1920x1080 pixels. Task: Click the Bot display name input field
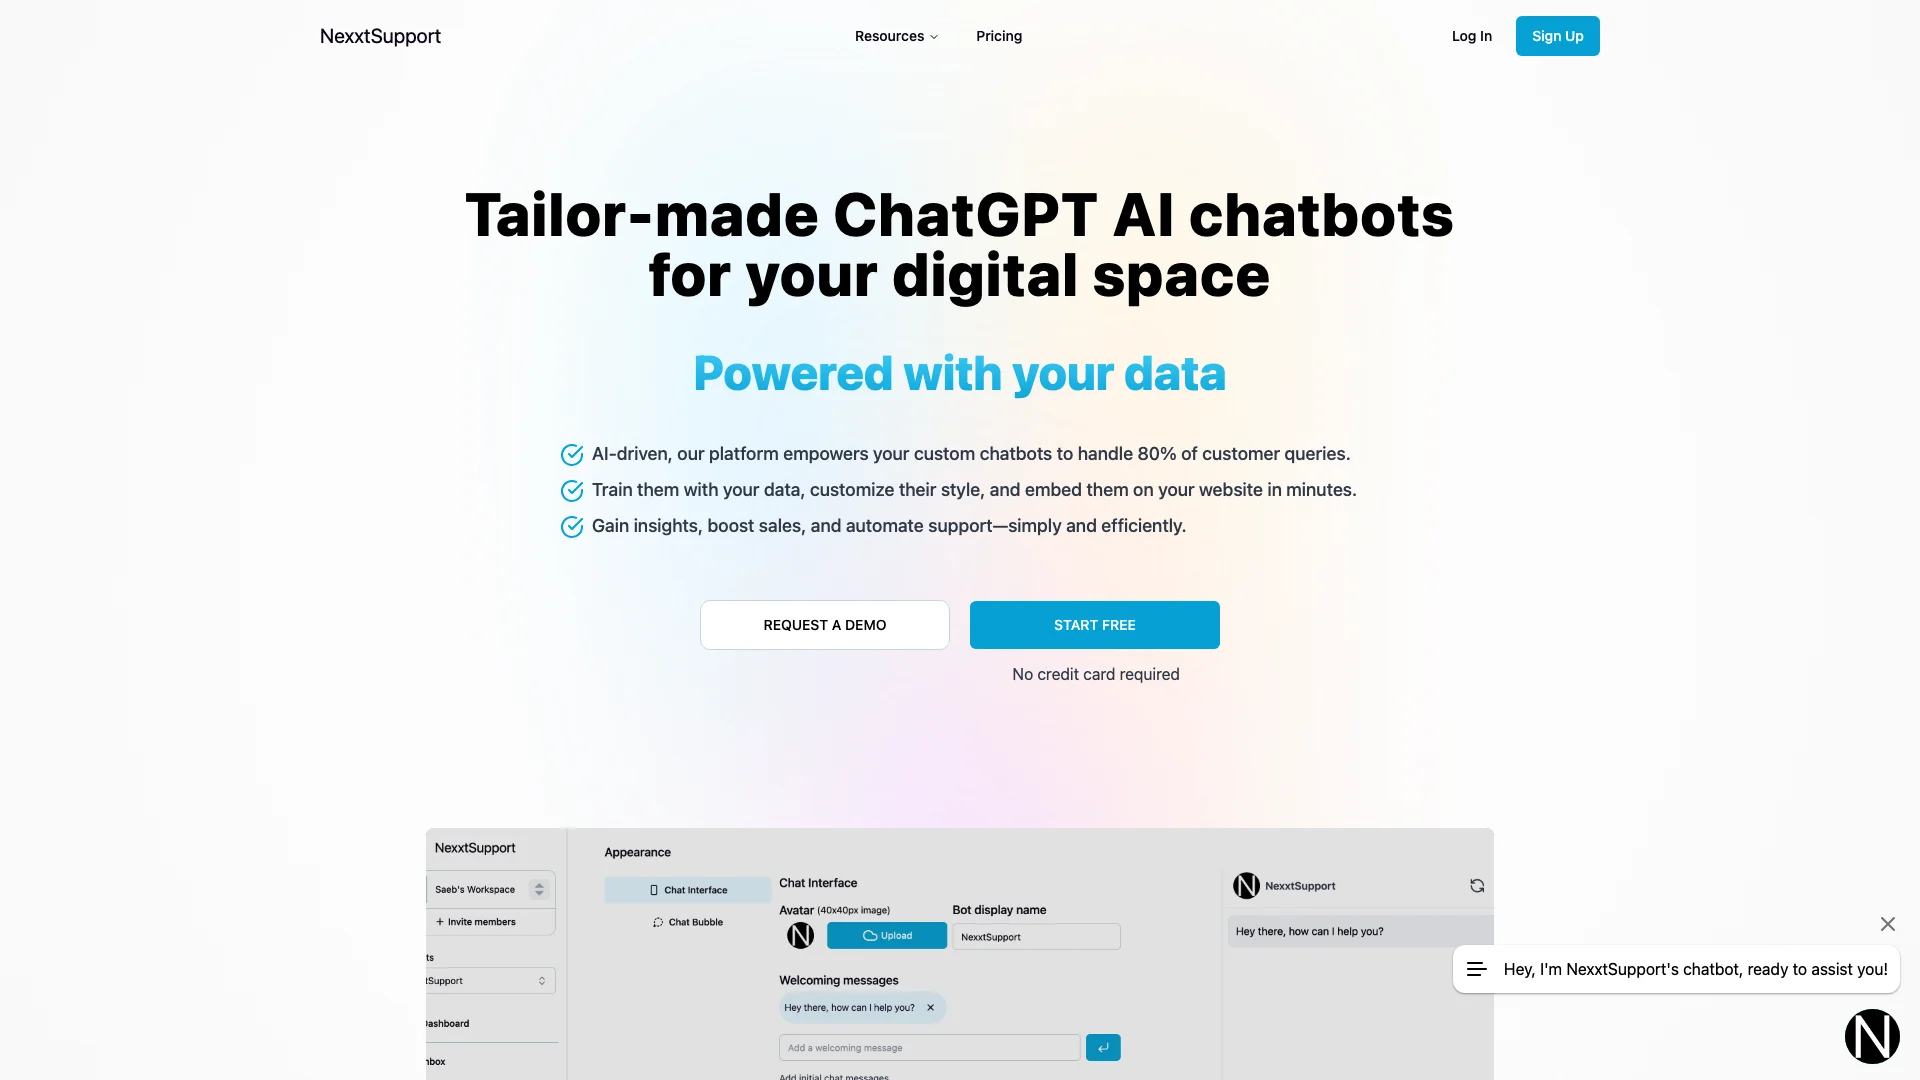1035,936
